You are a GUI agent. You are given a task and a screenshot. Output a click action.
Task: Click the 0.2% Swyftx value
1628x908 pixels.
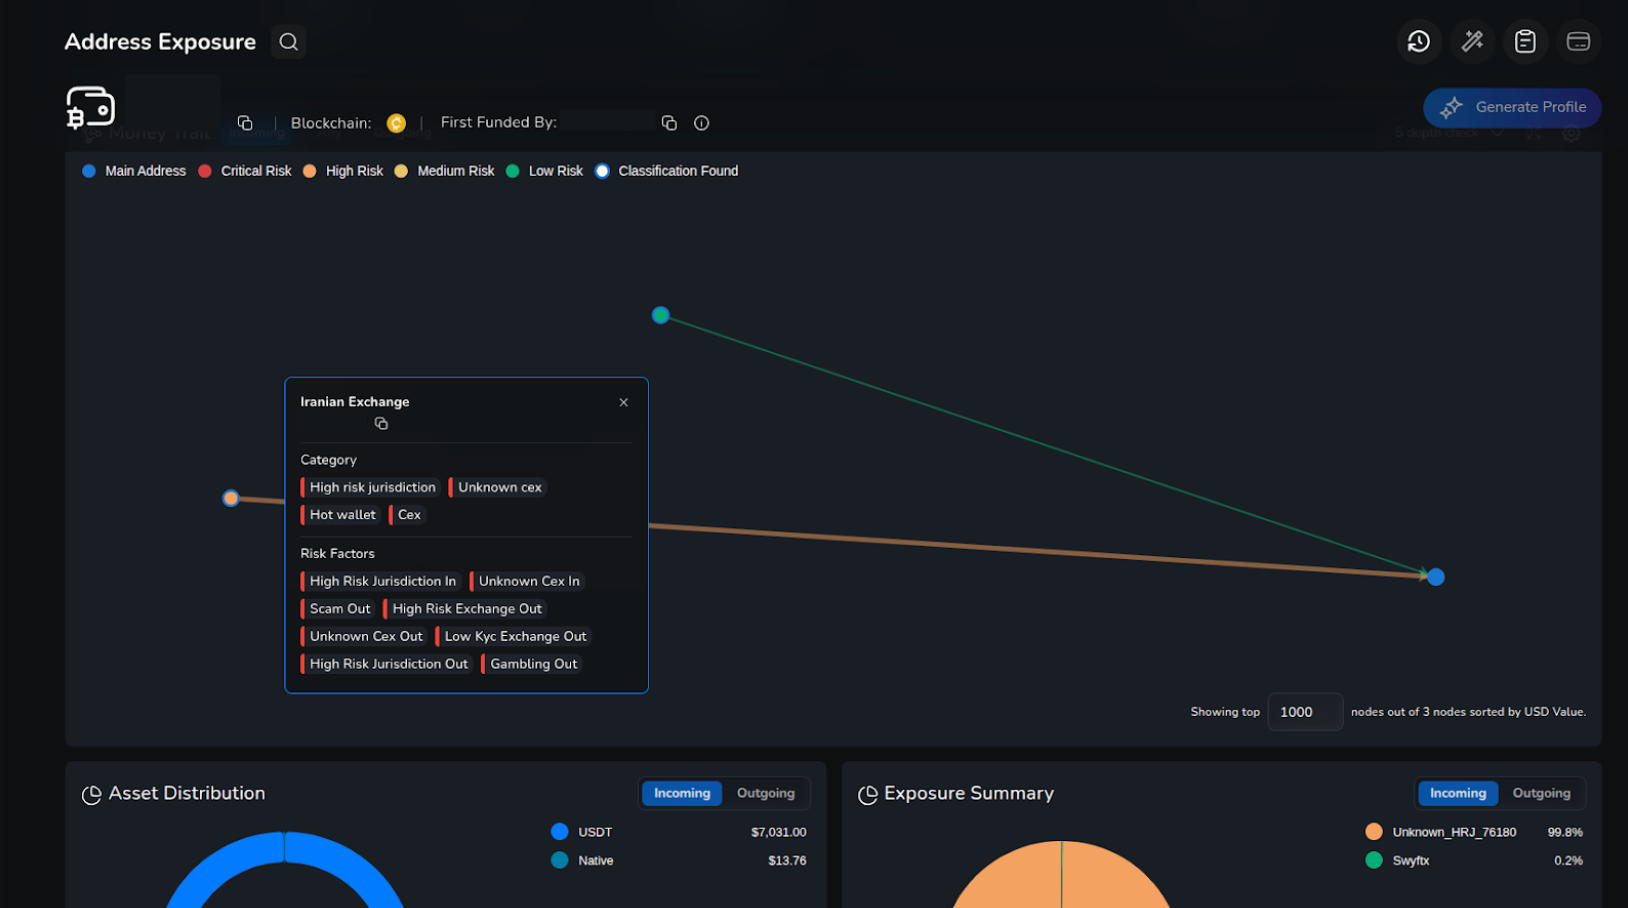[1568, 860]
